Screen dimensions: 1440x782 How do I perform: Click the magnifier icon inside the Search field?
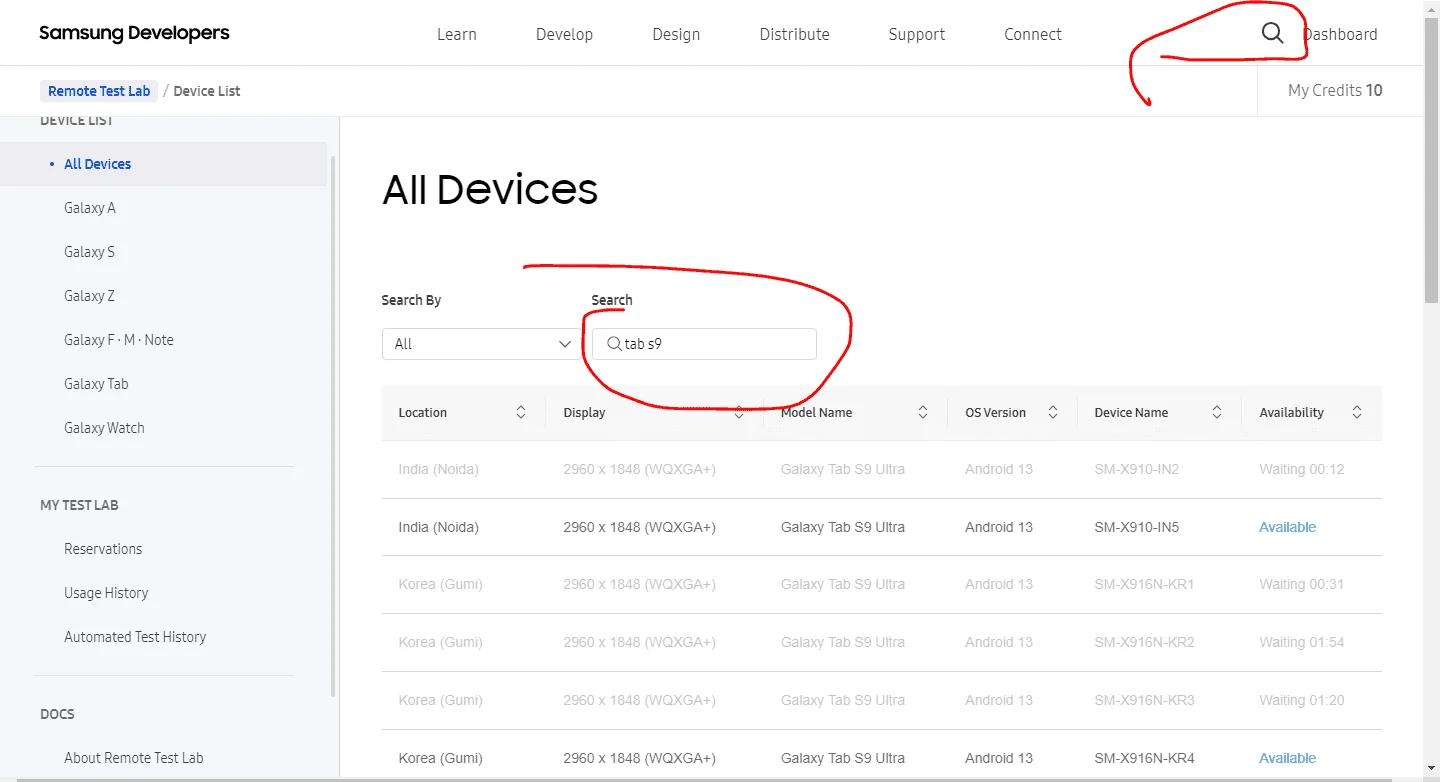(x=614, y=344)
